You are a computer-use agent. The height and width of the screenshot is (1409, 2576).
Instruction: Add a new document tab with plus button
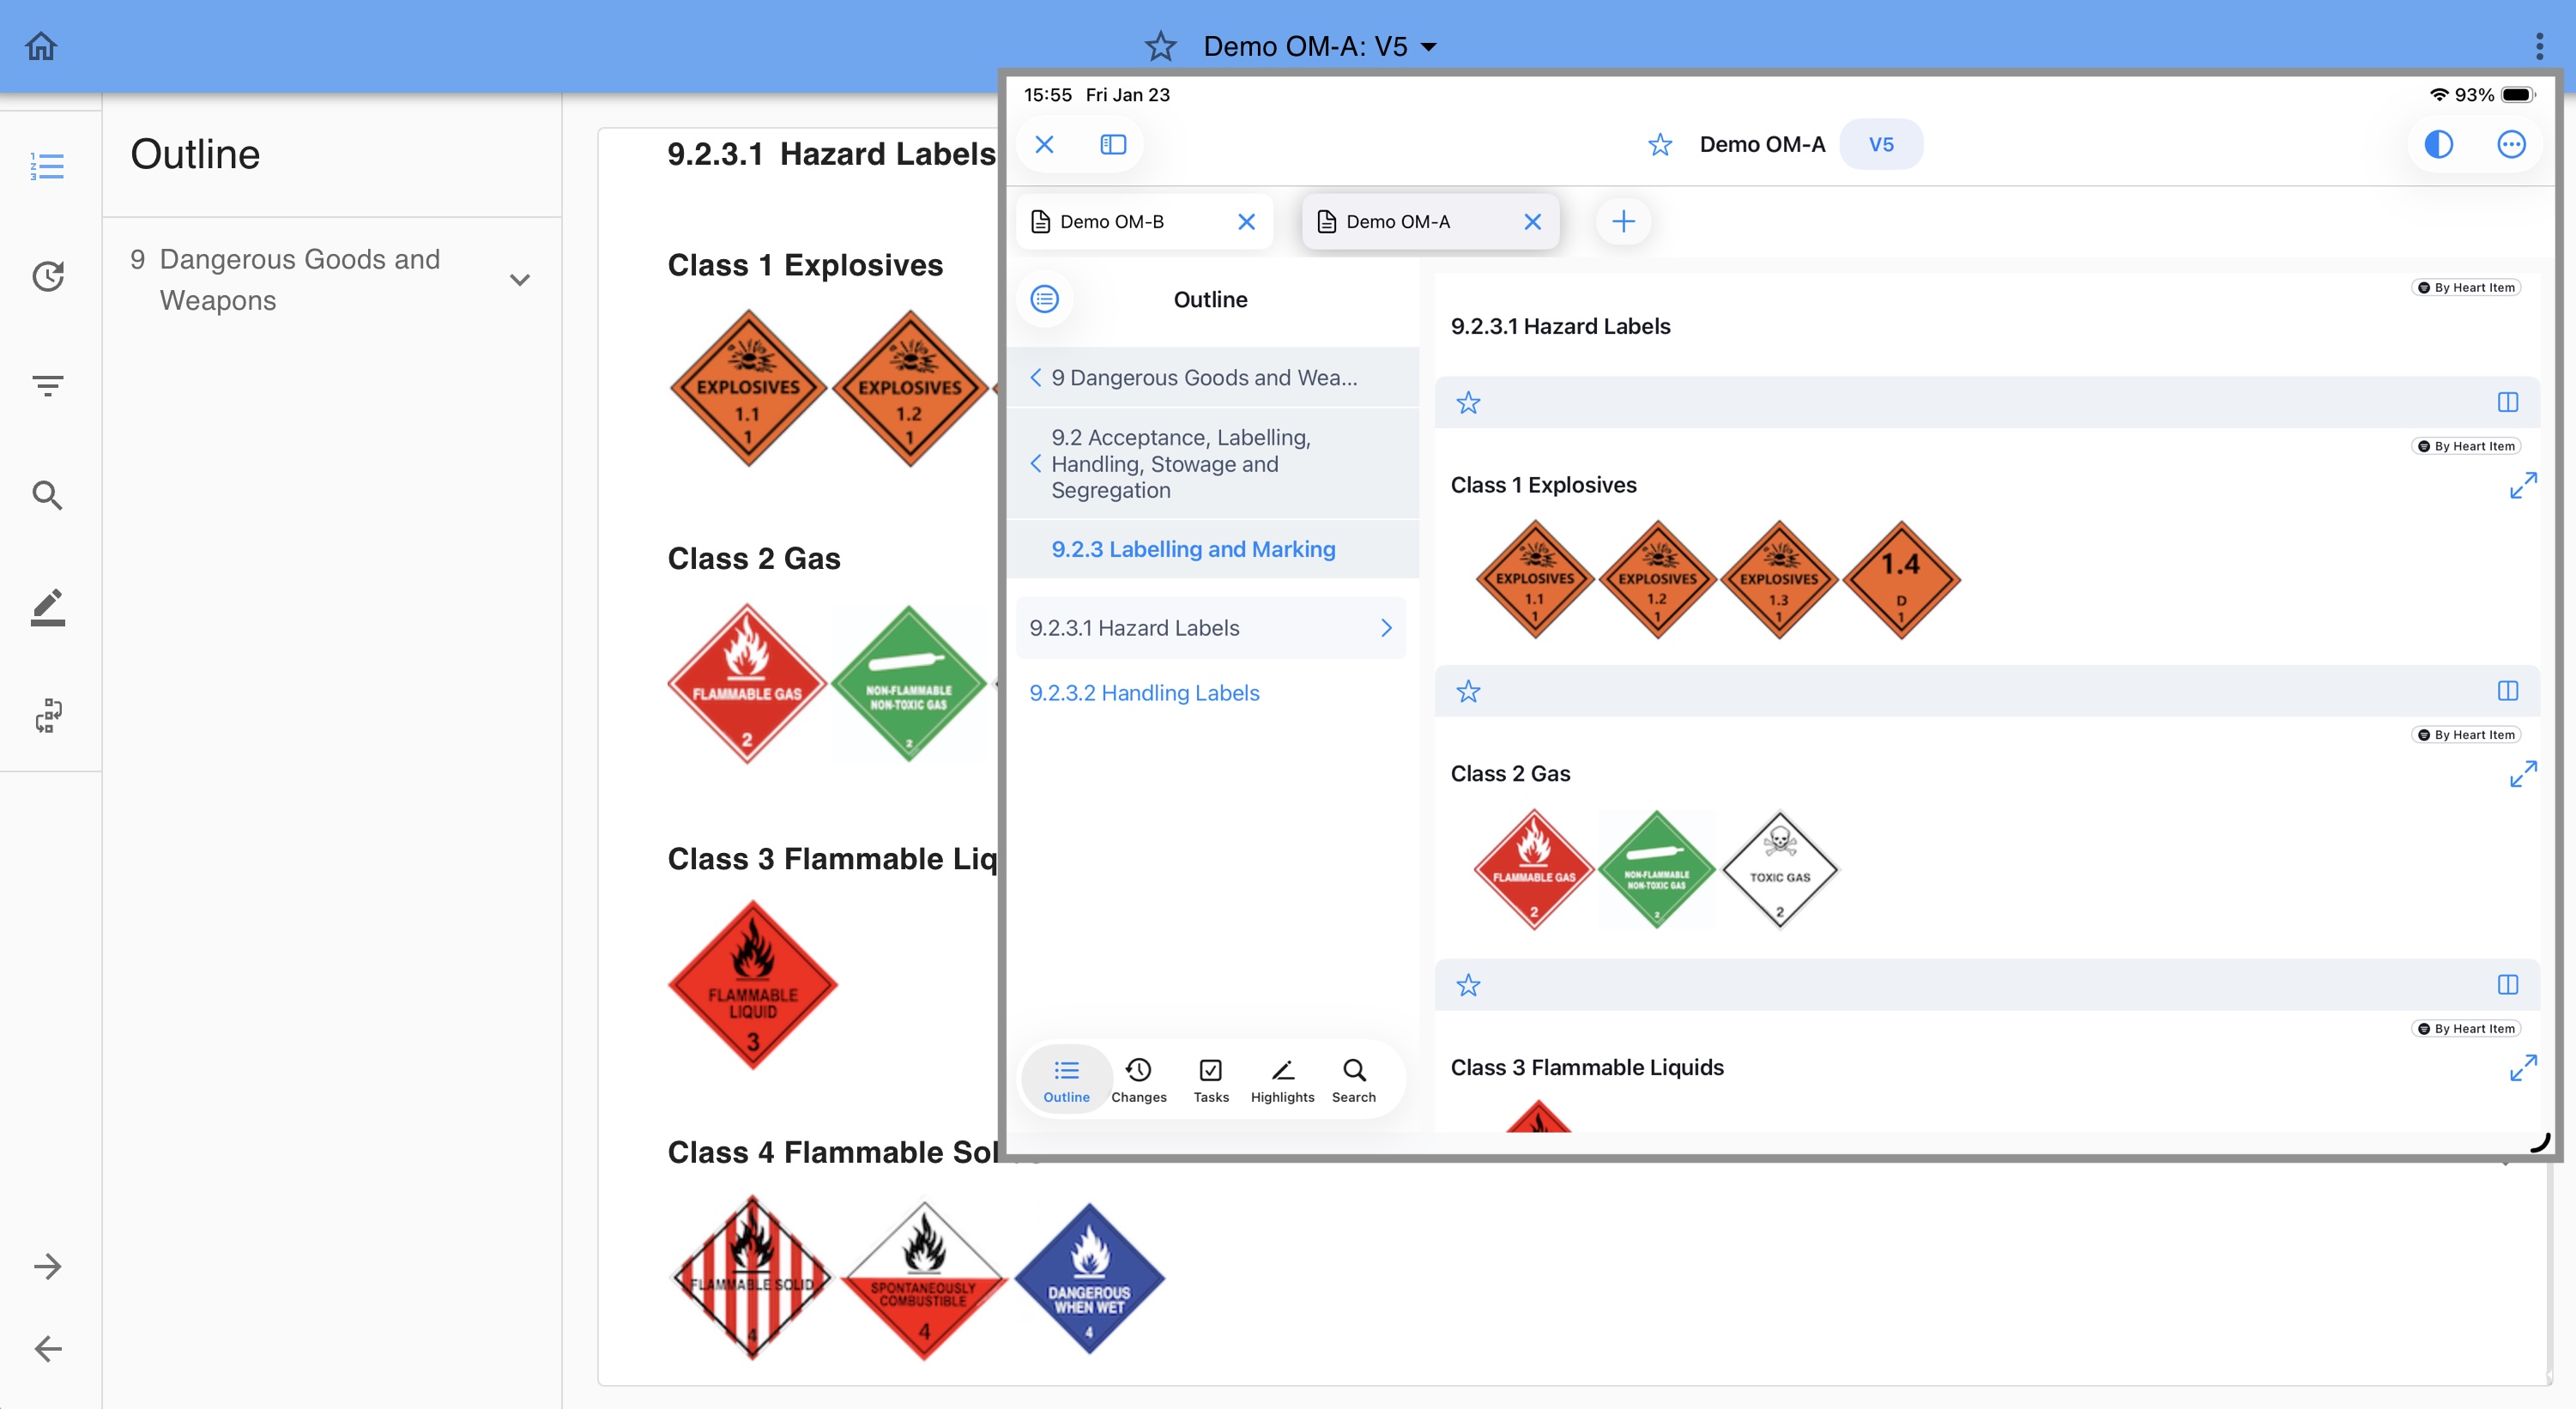tap(1623, 222)
